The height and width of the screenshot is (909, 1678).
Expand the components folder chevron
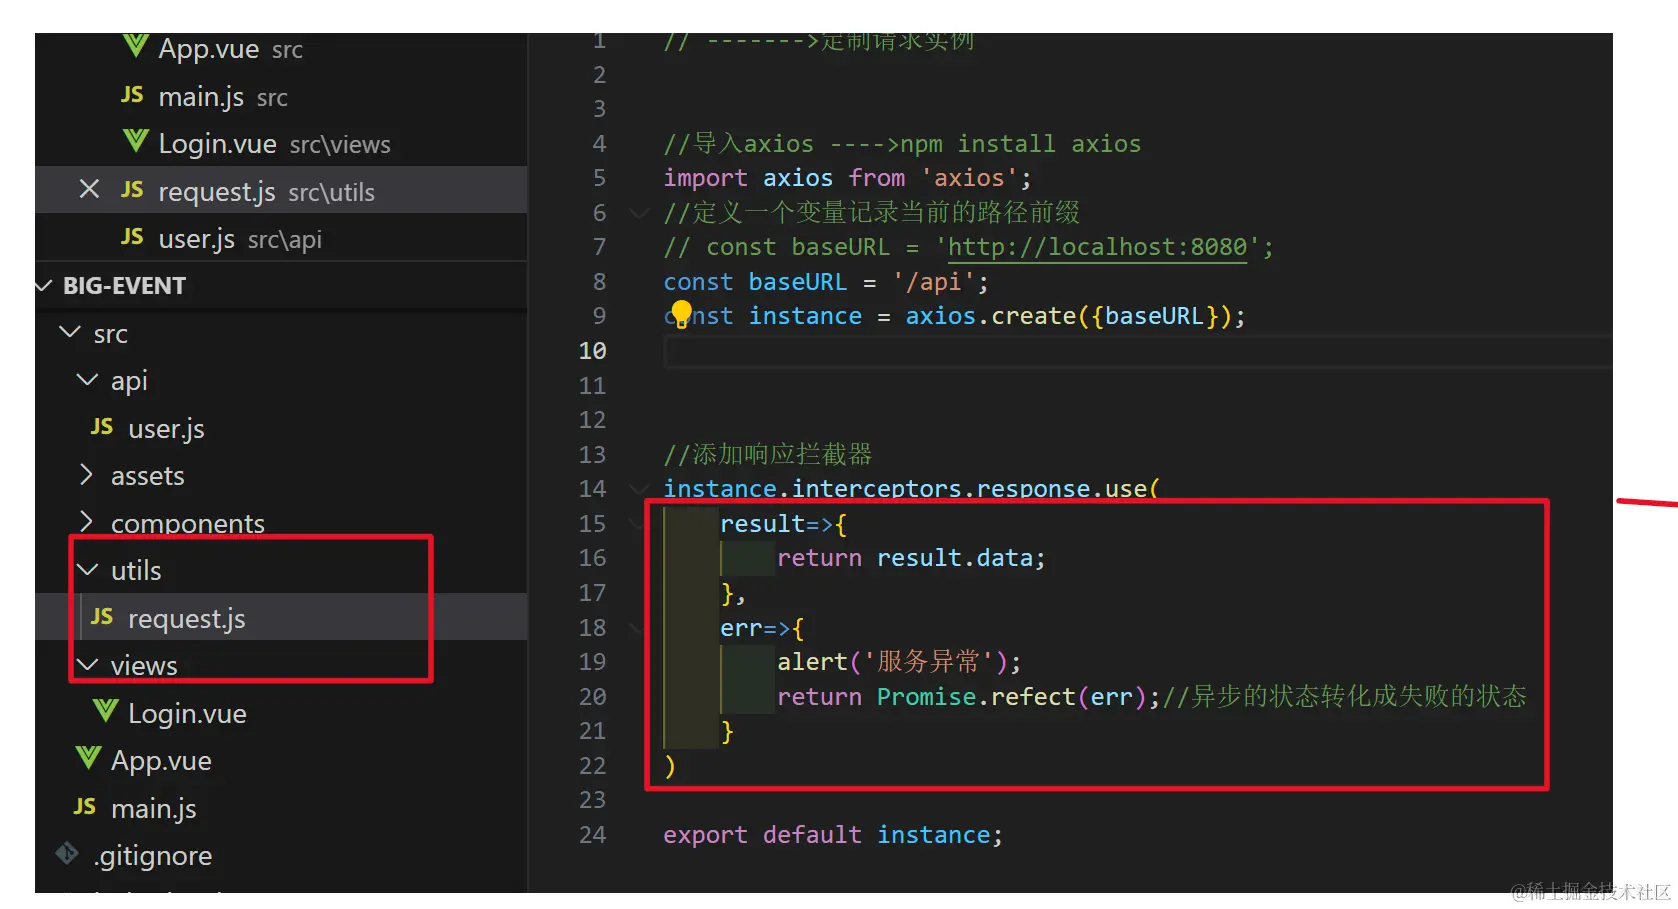click(87, 521)
